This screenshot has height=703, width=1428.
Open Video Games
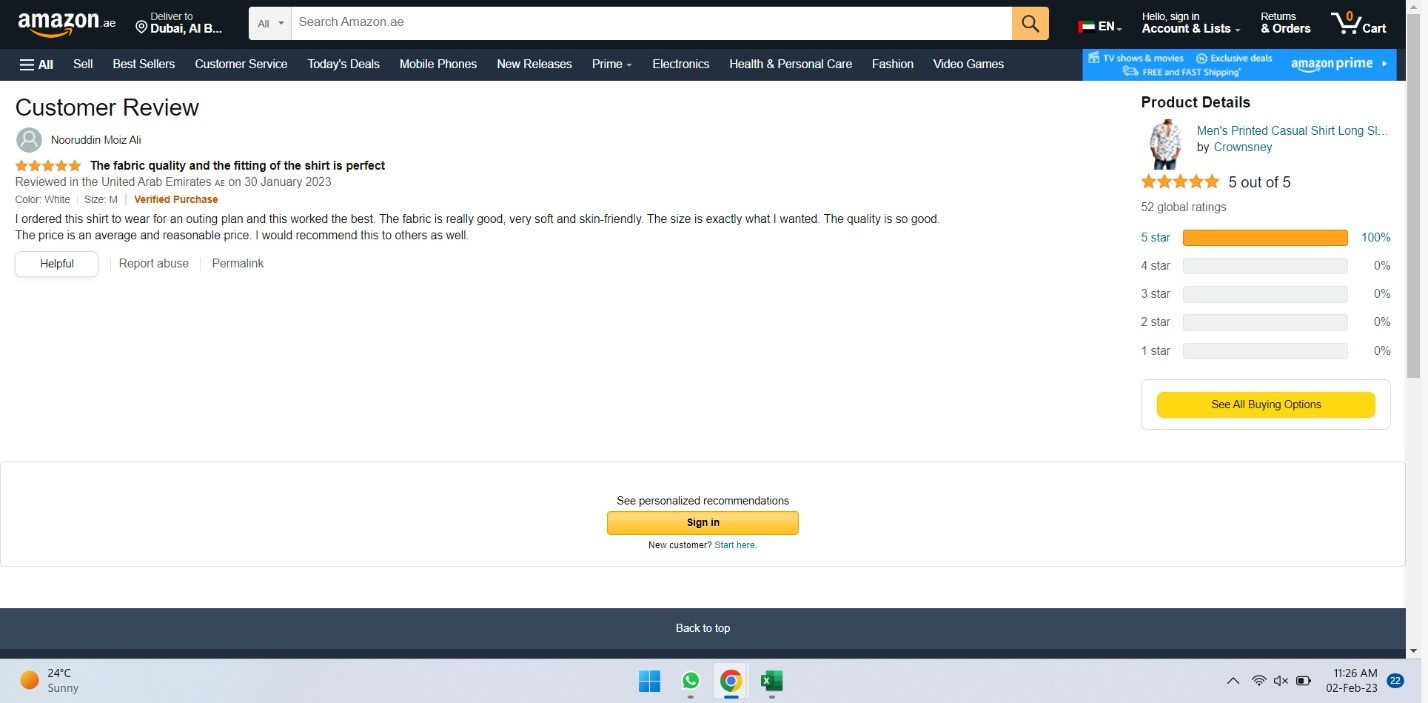968,64
